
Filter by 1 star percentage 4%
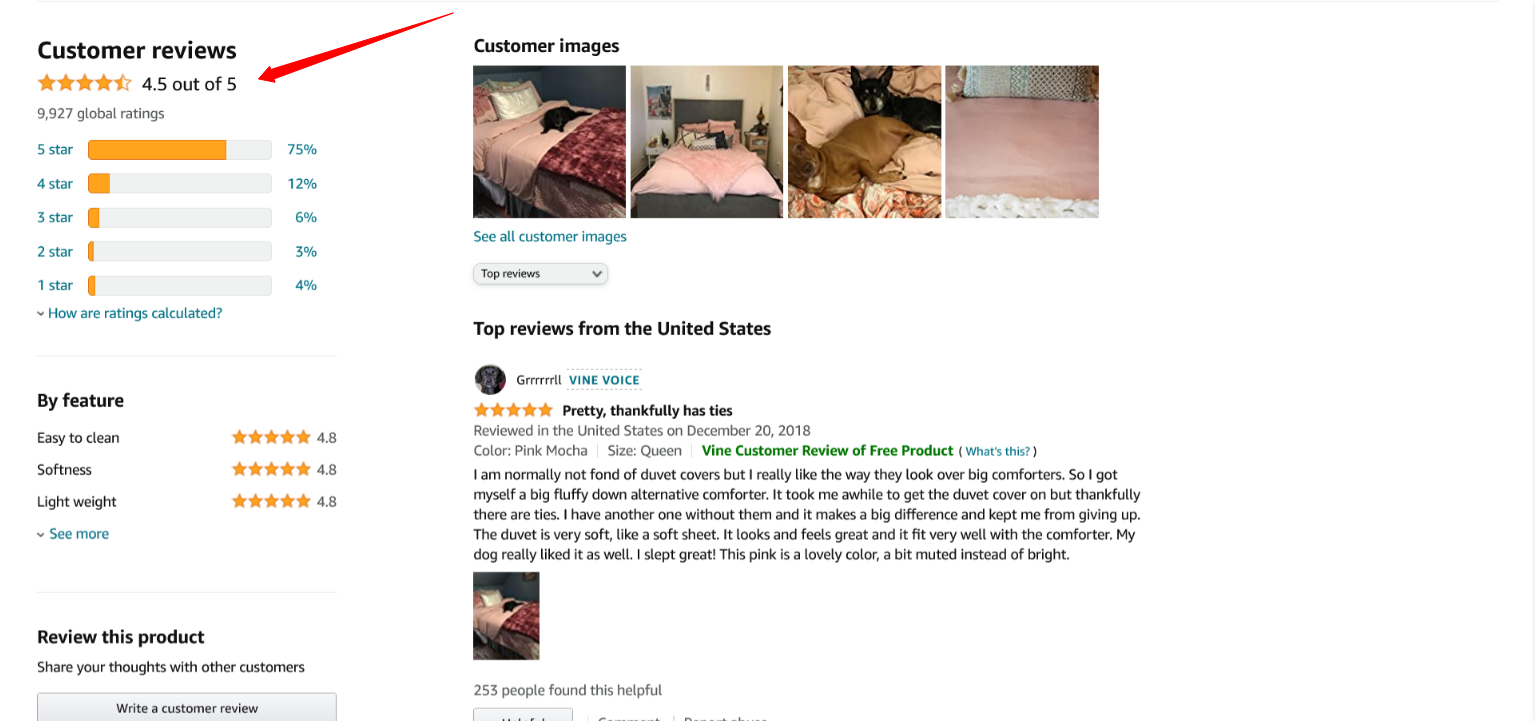pyautogui.click(x=306, y=285)
